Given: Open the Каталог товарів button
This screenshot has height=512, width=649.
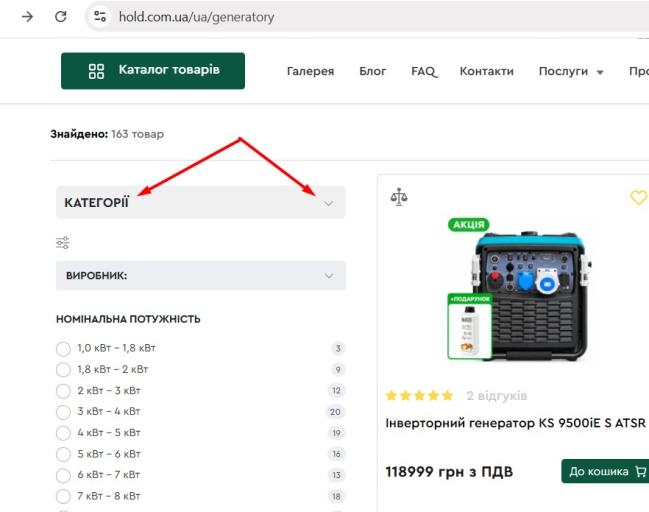Looking at the screenshot, I should click(x=153, y=71).
